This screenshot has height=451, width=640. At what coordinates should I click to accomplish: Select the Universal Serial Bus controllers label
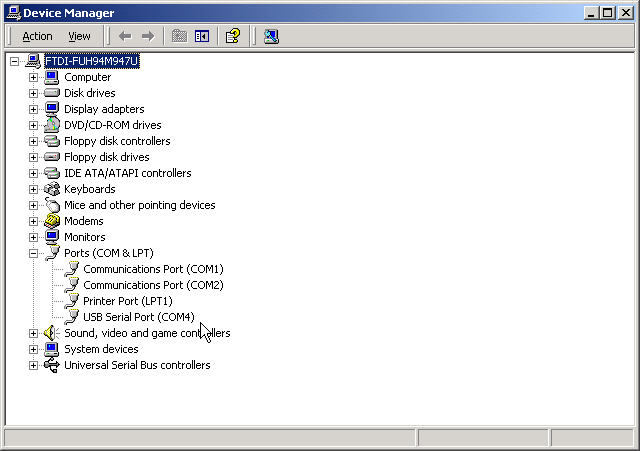coord(137,365)
